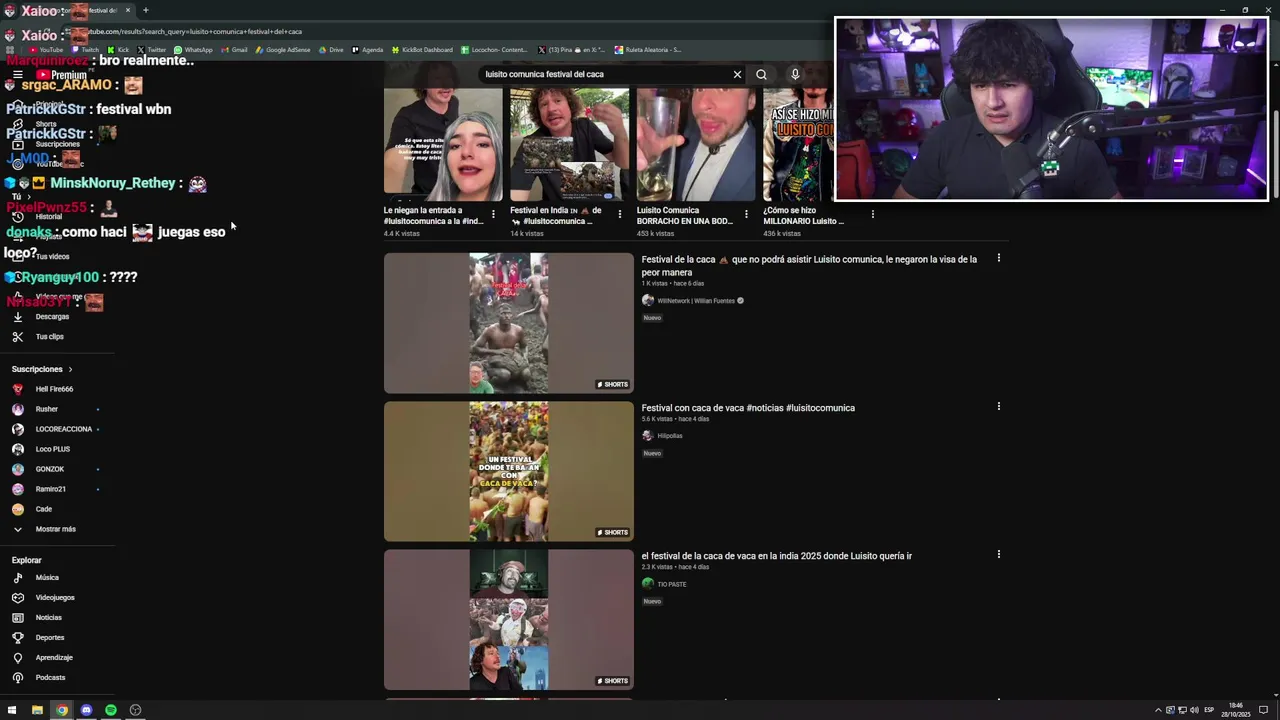1280x720 pixels.
Task: Open Google AdSense bookmark
Action: 283,50
